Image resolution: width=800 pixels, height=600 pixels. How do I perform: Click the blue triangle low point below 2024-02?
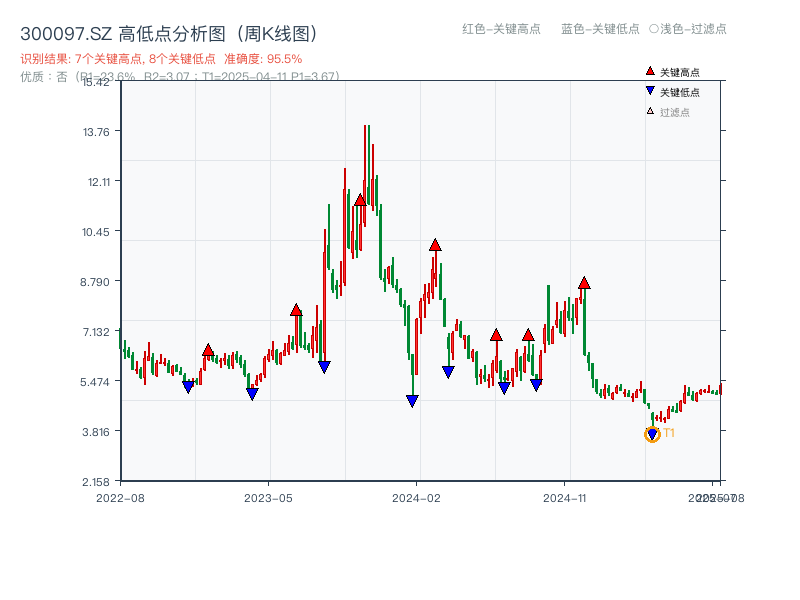click(x=412, y=400)
